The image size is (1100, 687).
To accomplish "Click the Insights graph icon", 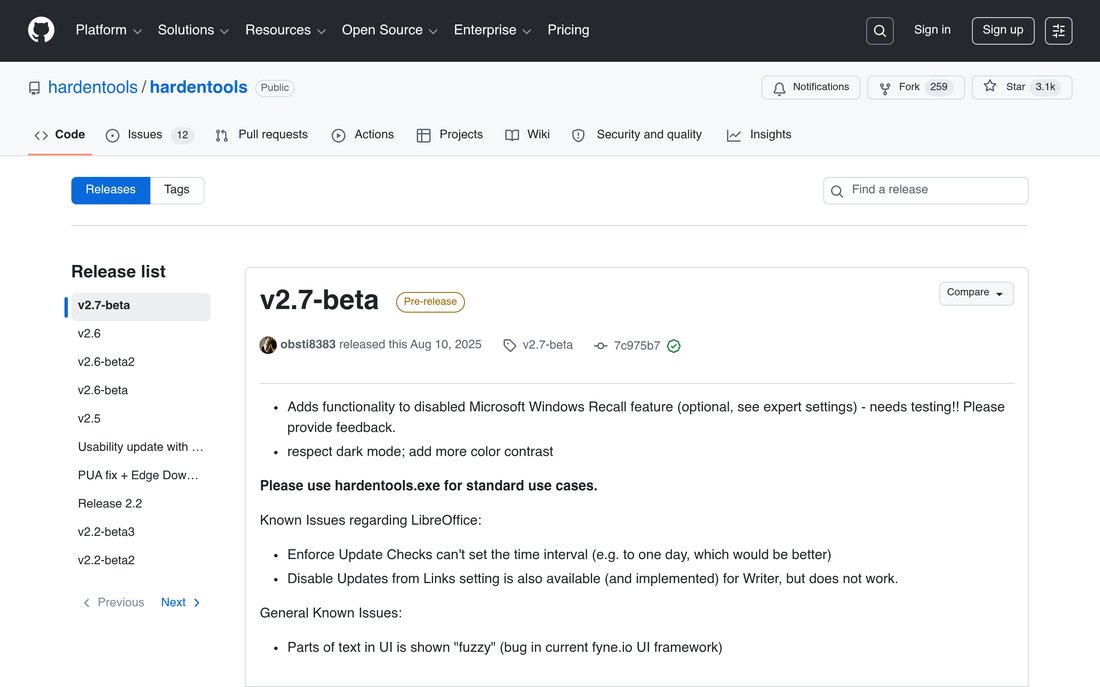I will point(733,135).
